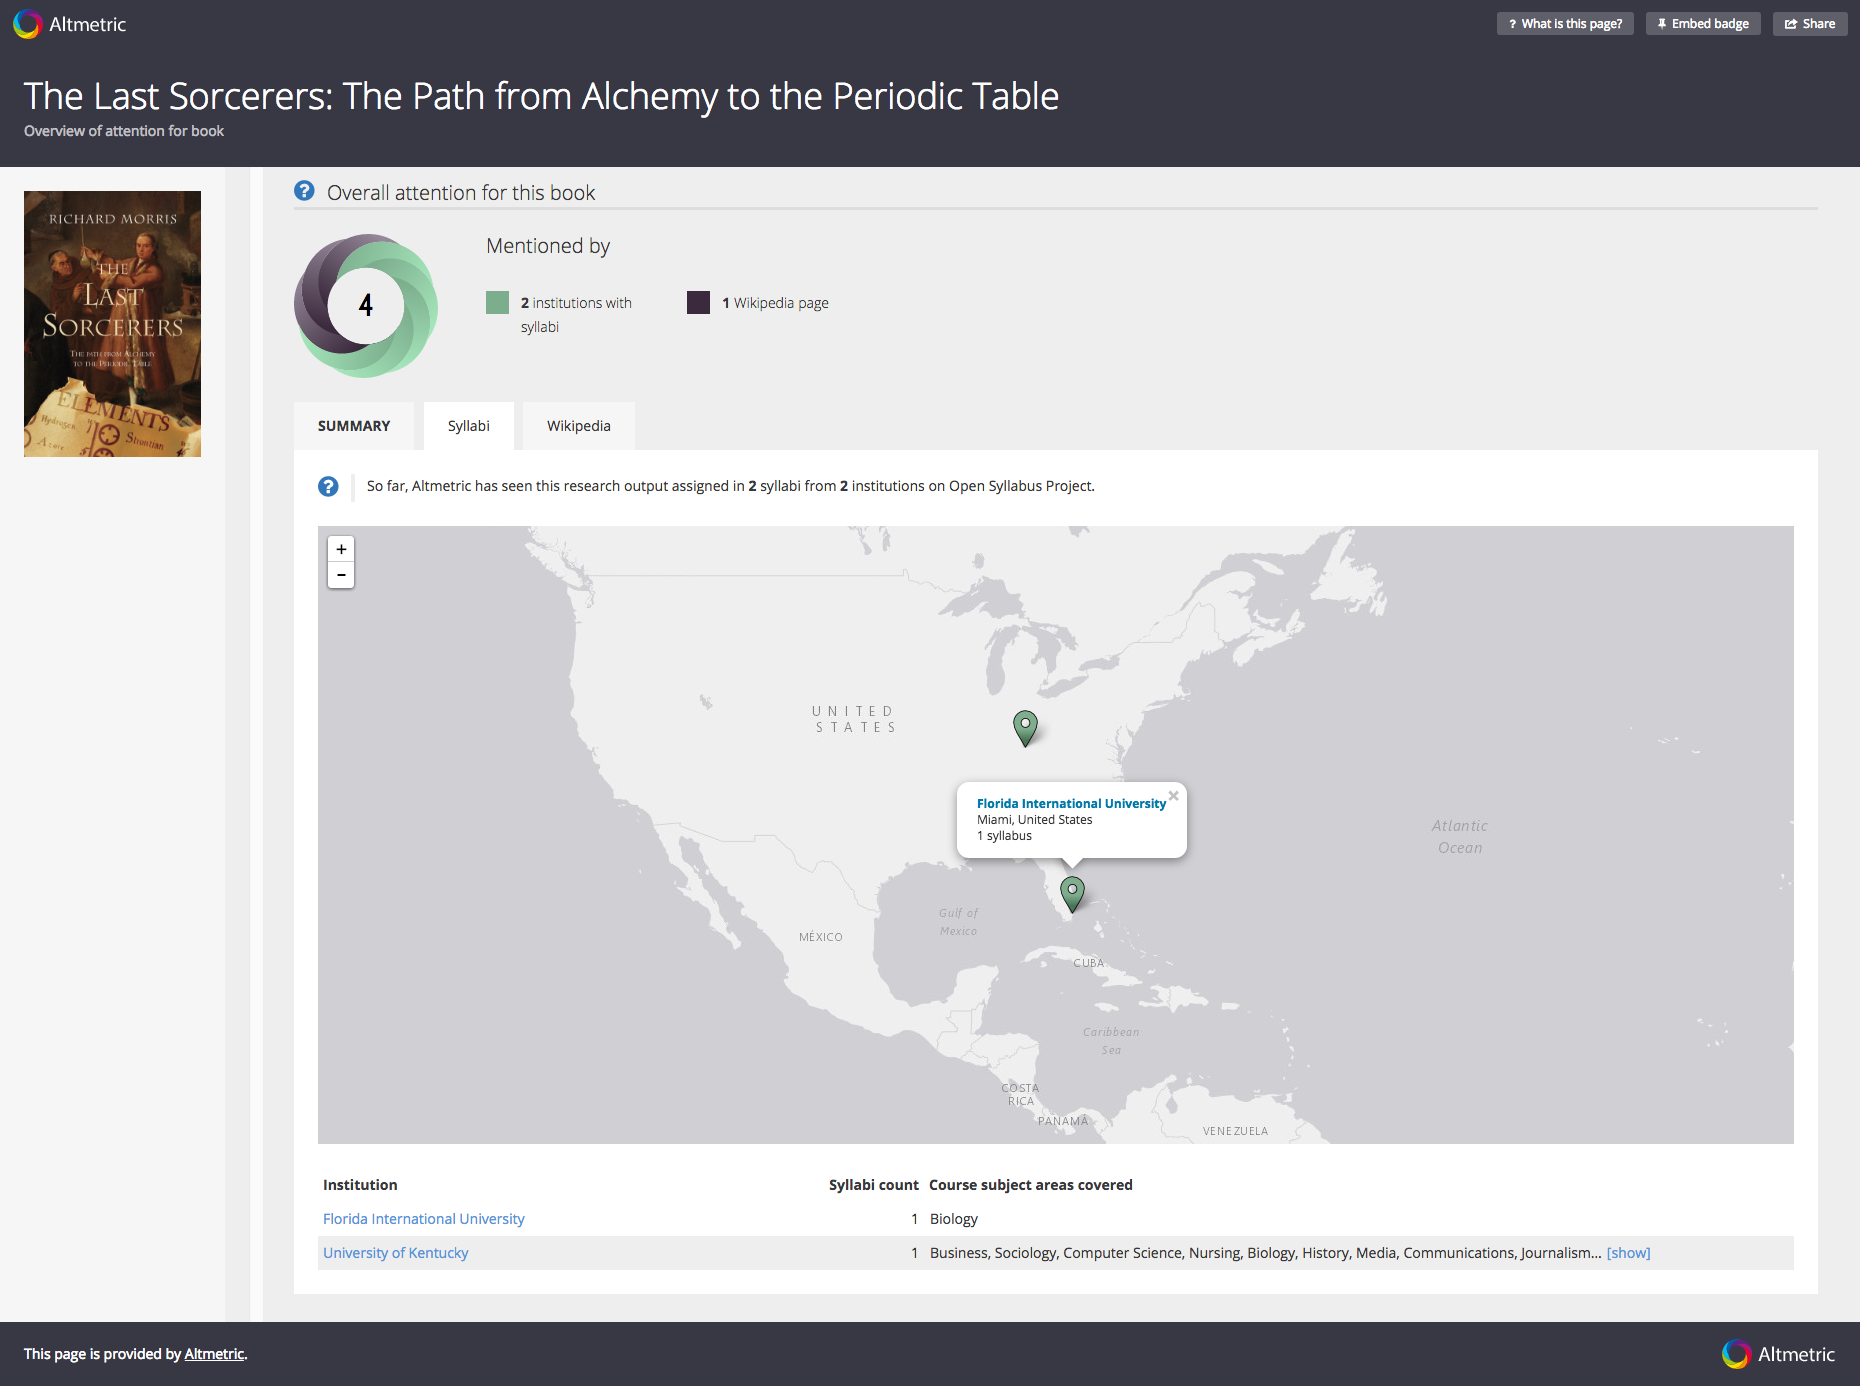Screen dimensions: 1860x1386
Task: Click the green institutions with syllabi swatch
Action: point(497,303)
